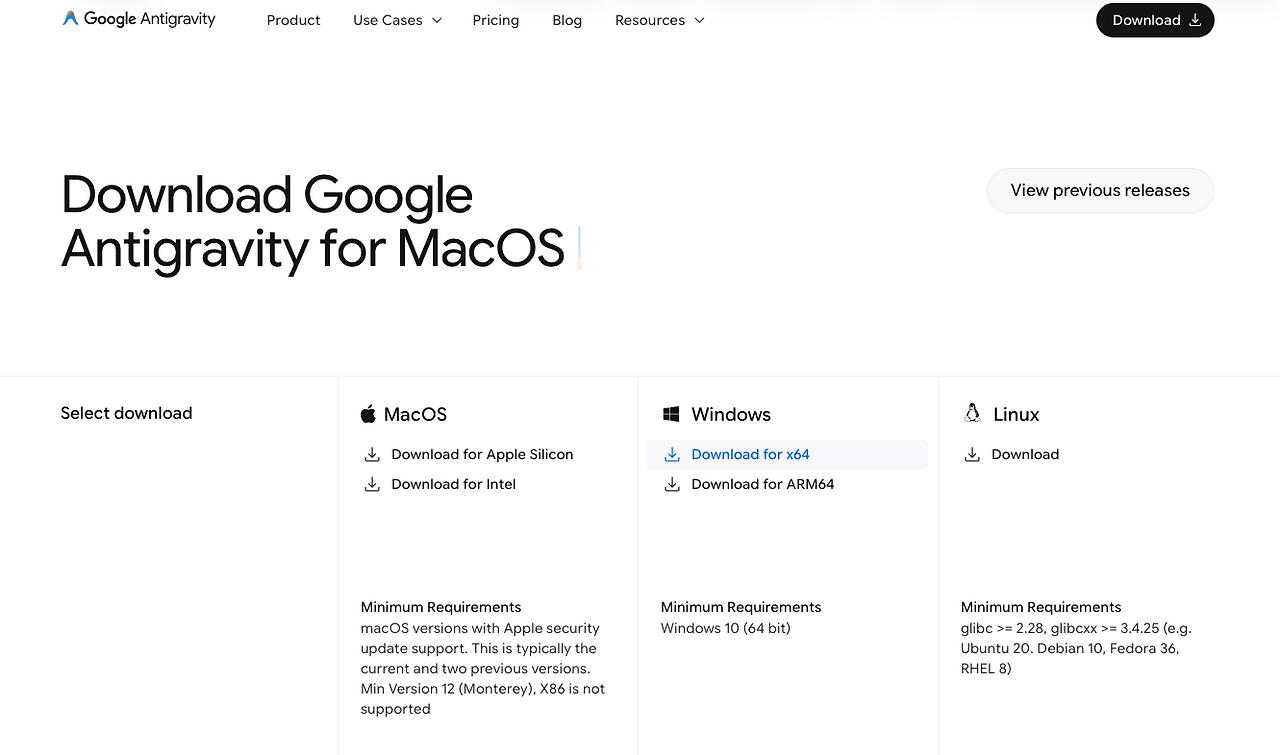The height and width of the screenshot is (755, 1280).
Task: Click Minimum Requirements under Windows
Action: (741, 607)
